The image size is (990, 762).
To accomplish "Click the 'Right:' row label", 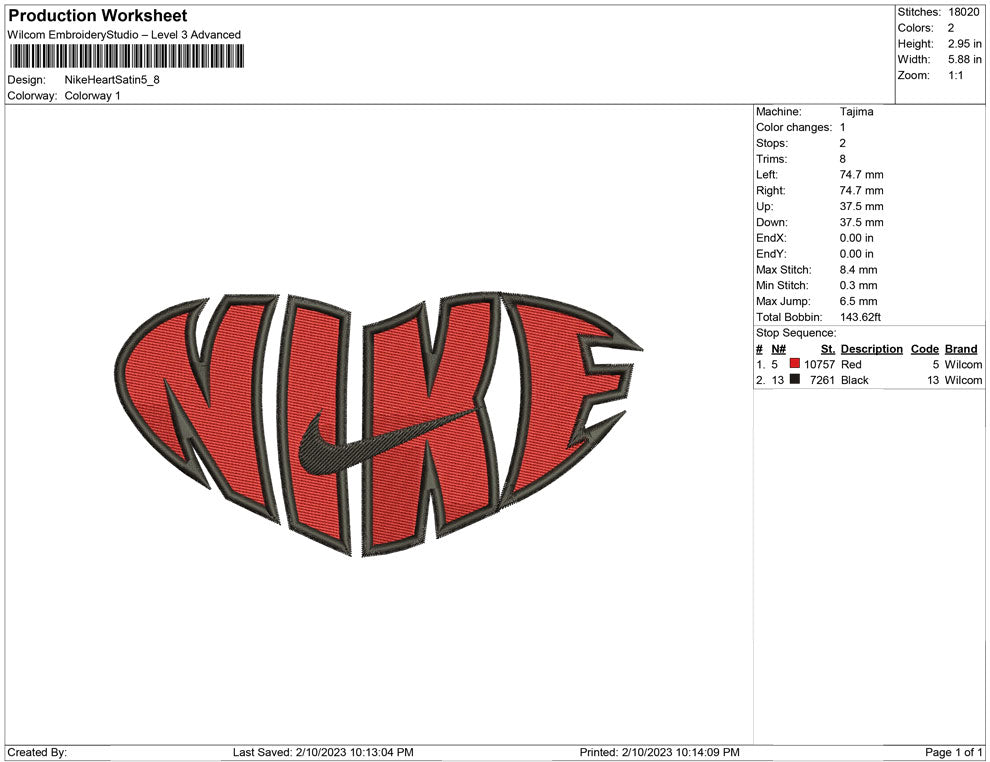I will pos(770,191).
